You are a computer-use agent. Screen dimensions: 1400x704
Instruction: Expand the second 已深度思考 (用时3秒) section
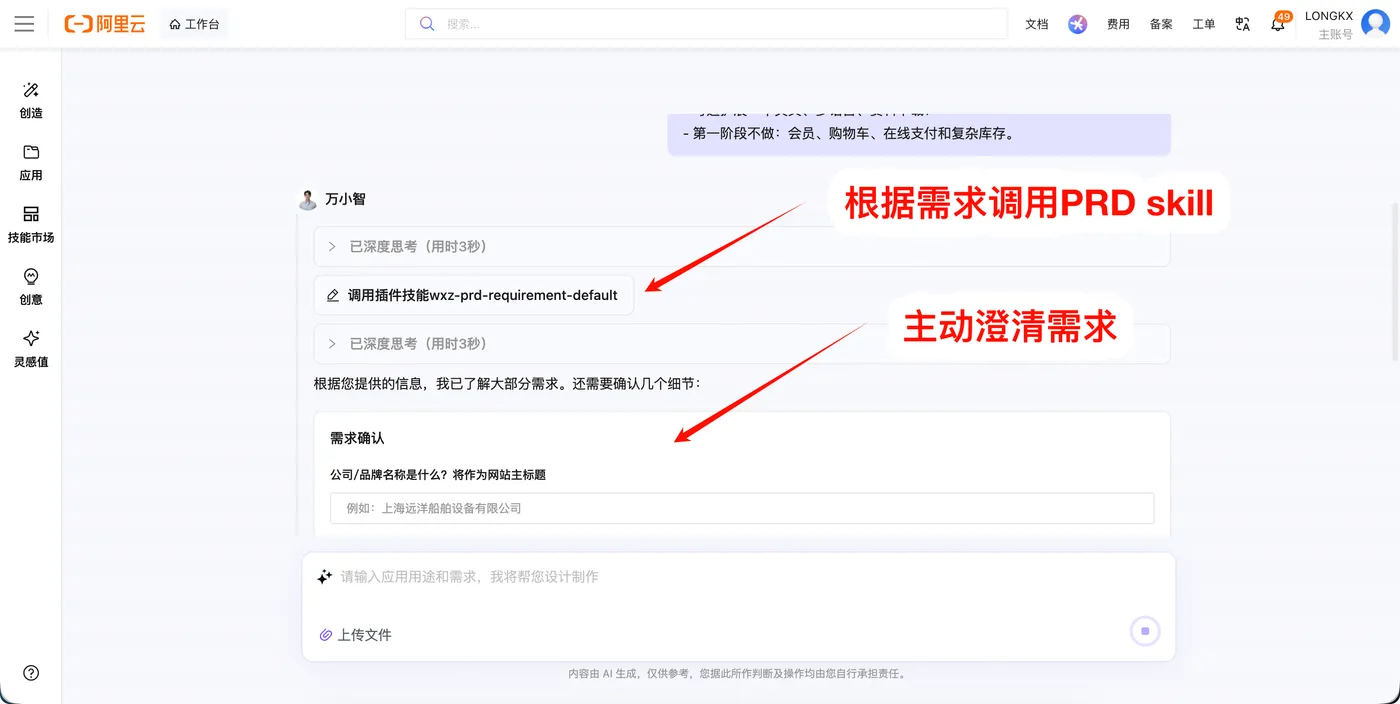tap(741, 343)
